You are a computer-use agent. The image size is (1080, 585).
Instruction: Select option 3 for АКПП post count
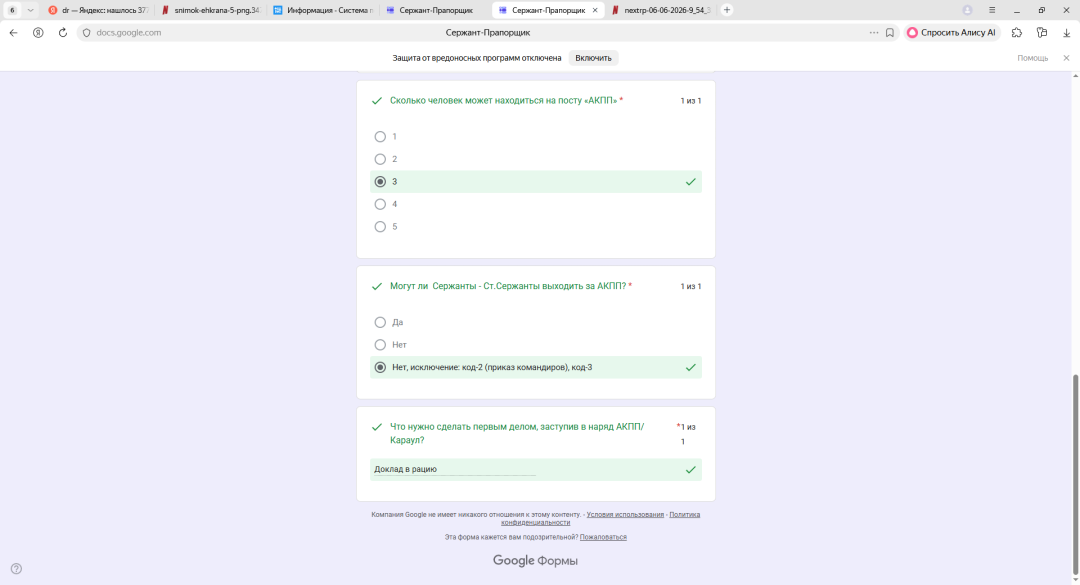[x=380, y=182]
